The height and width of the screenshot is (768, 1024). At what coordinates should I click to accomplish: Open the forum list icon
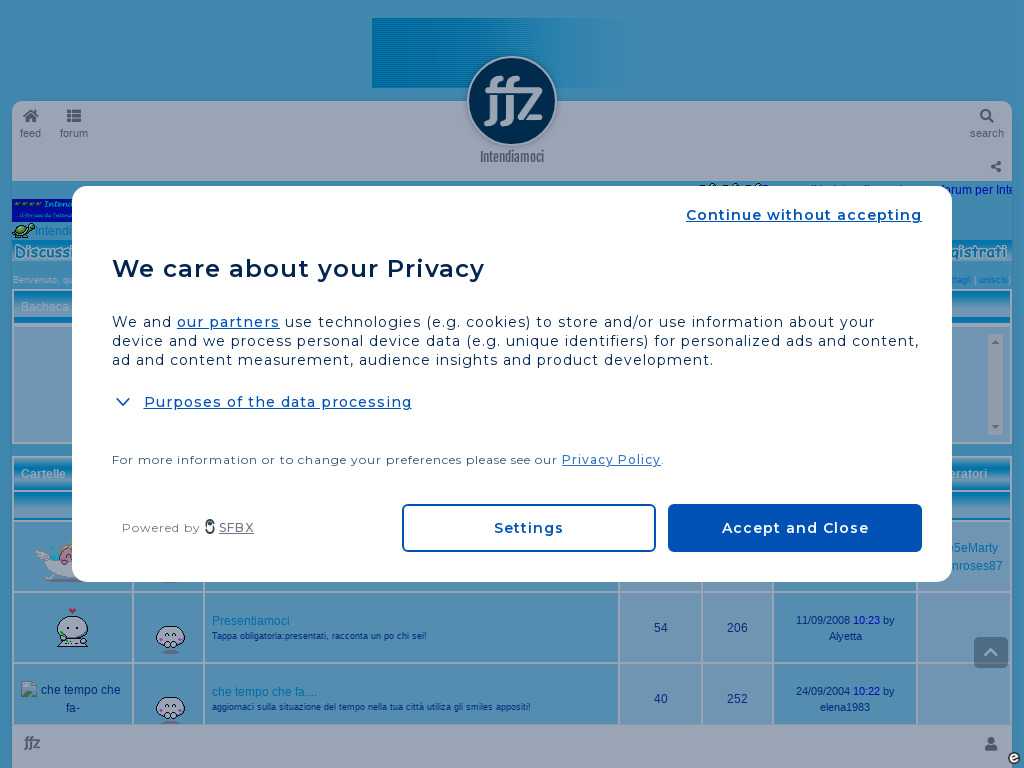74,117
